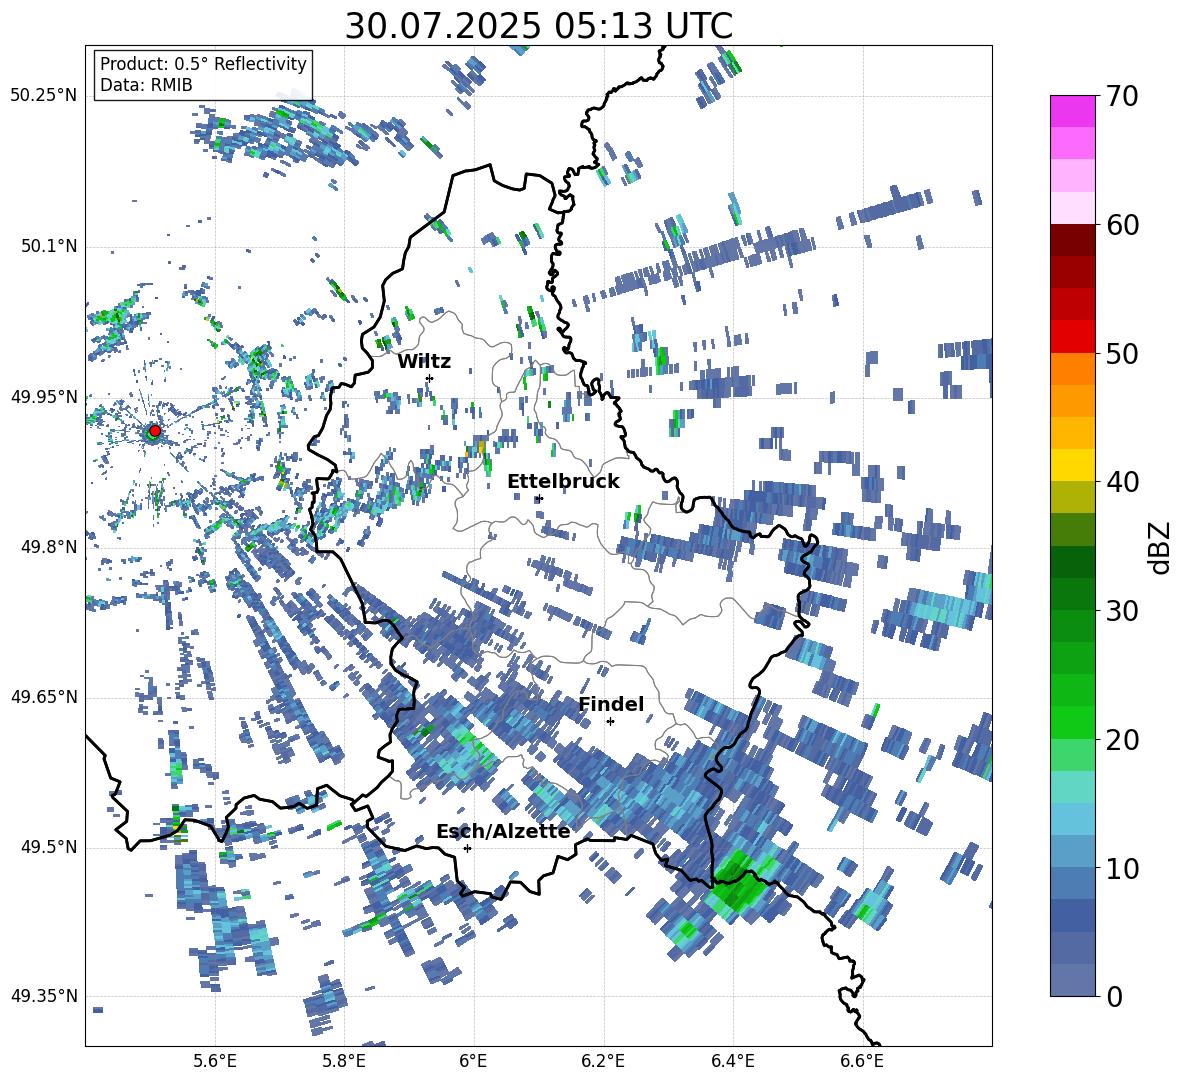
Task: Pick the dark red swatch below 60 dBZ
Action: pyautogui.click(x=1072, y=240)
